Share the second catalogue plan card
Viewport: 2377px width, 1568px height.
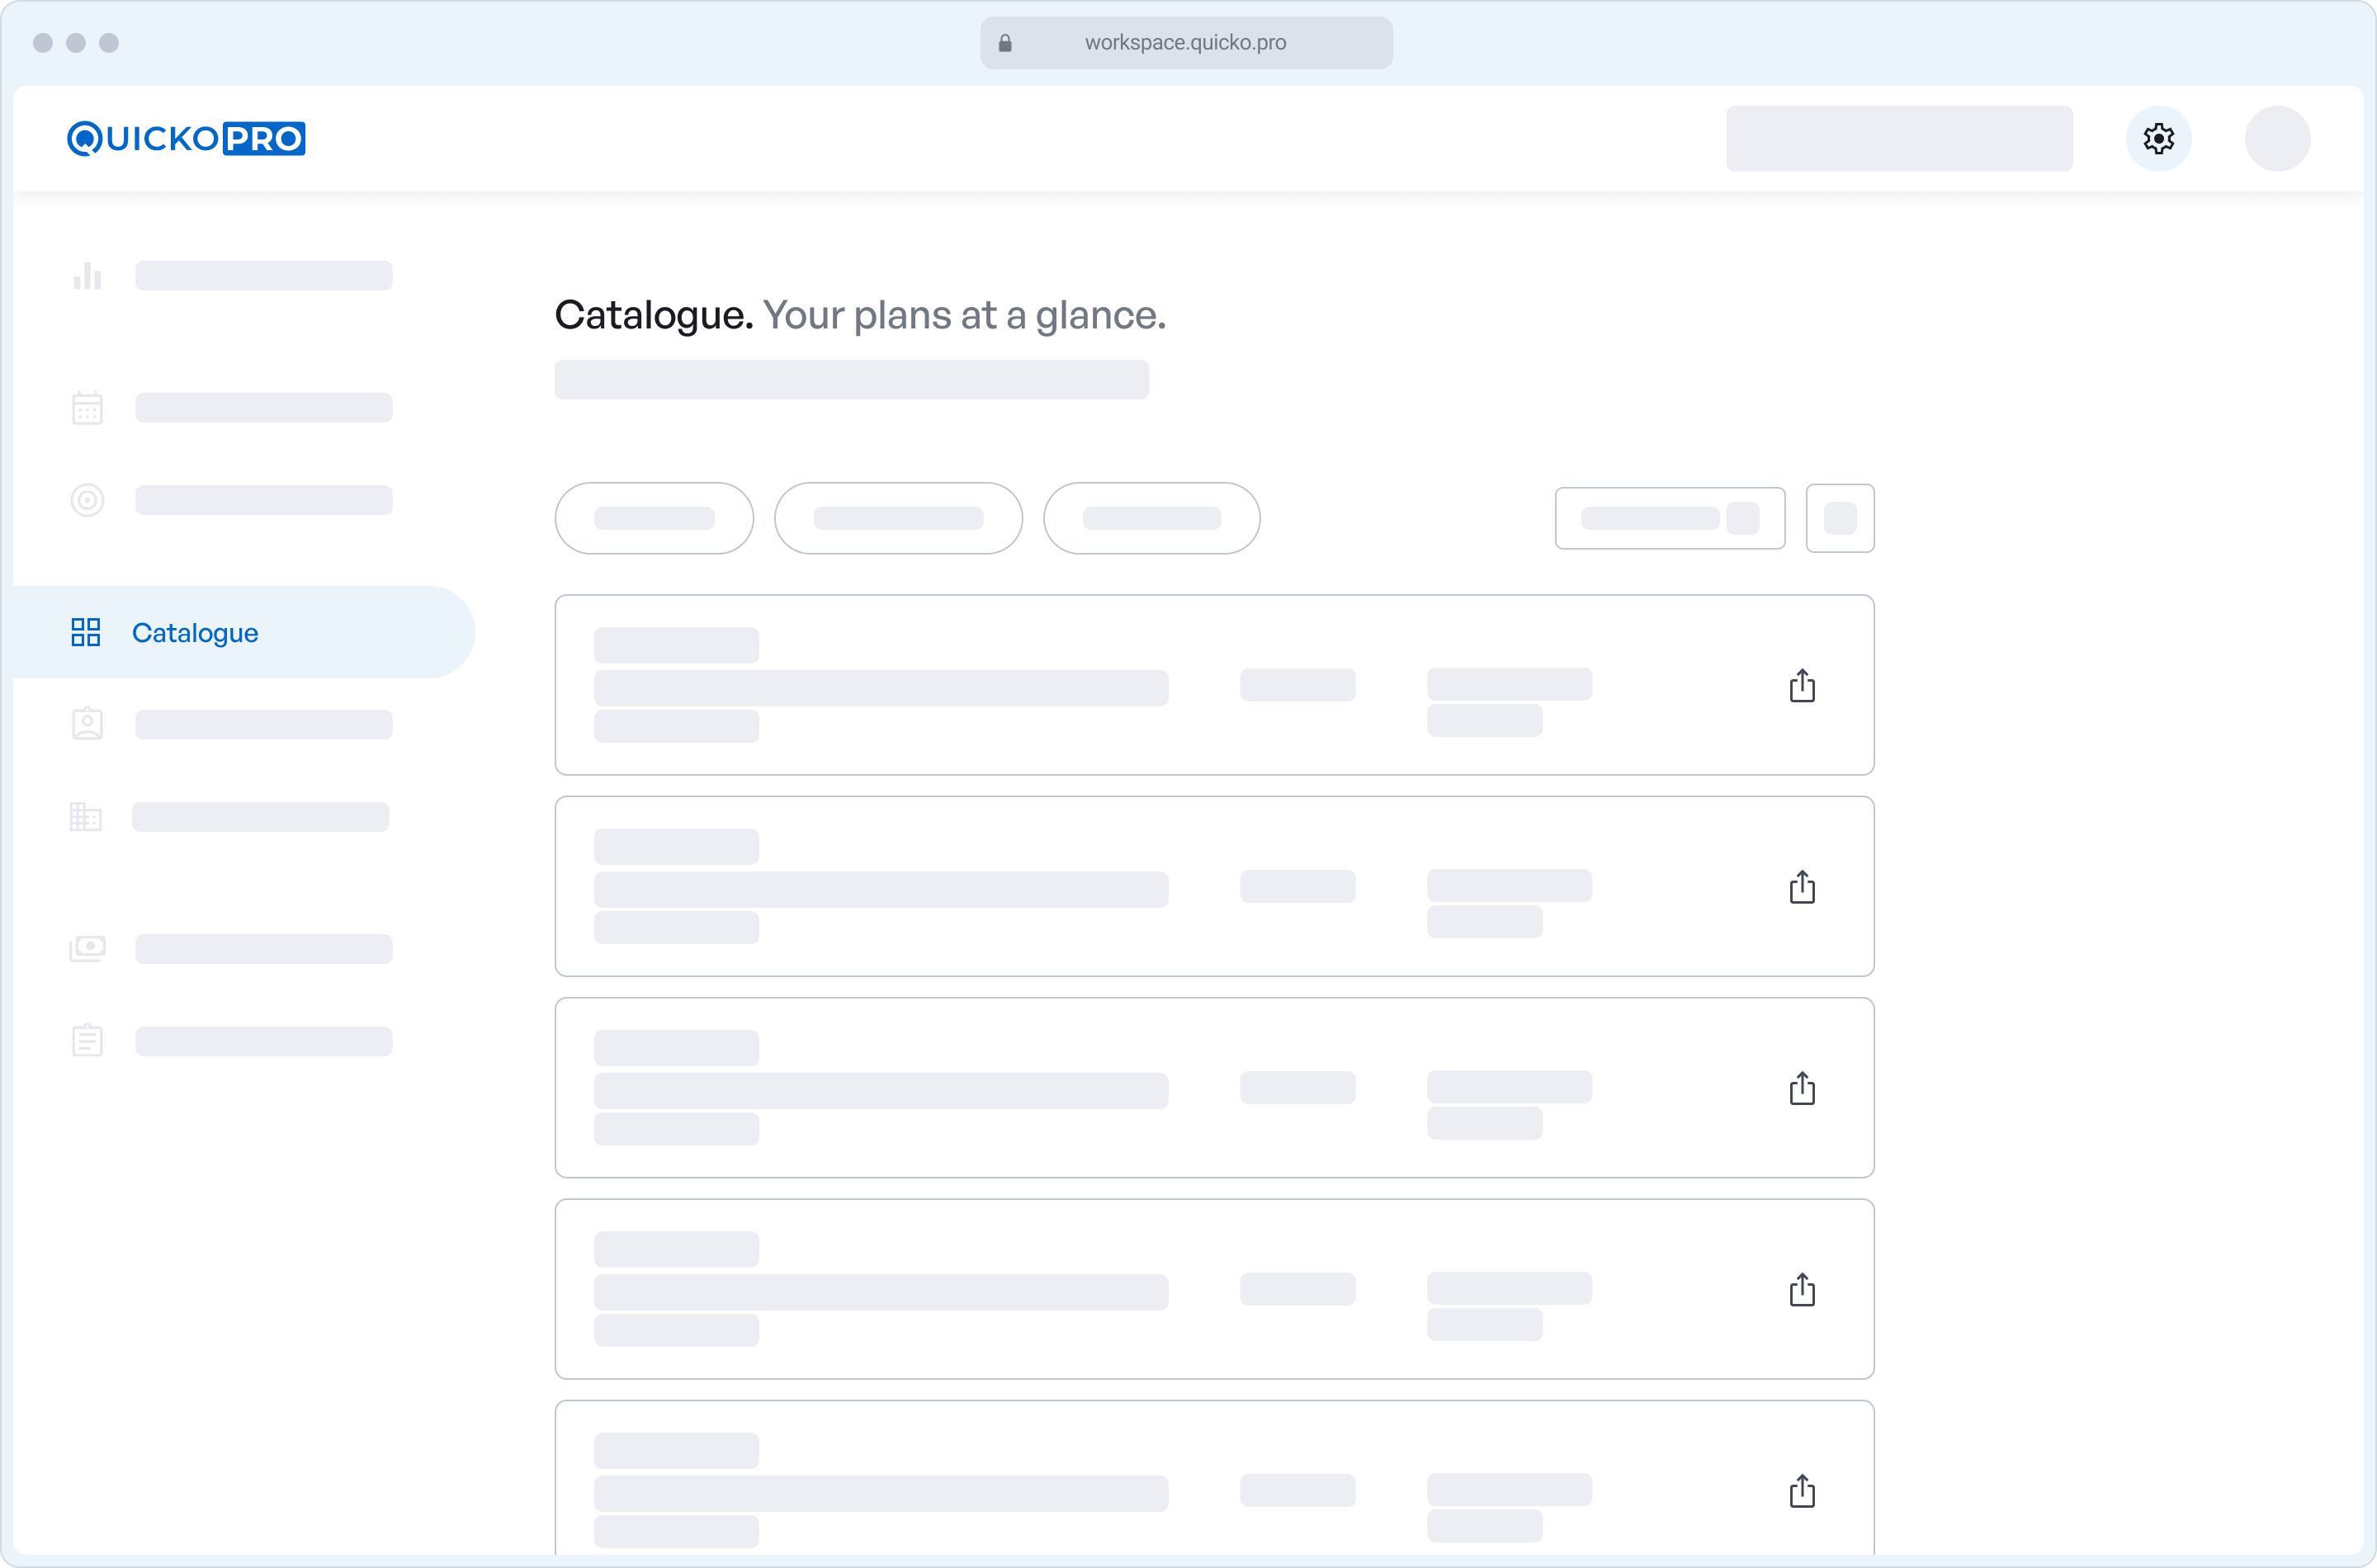[x=1802, y=886]
